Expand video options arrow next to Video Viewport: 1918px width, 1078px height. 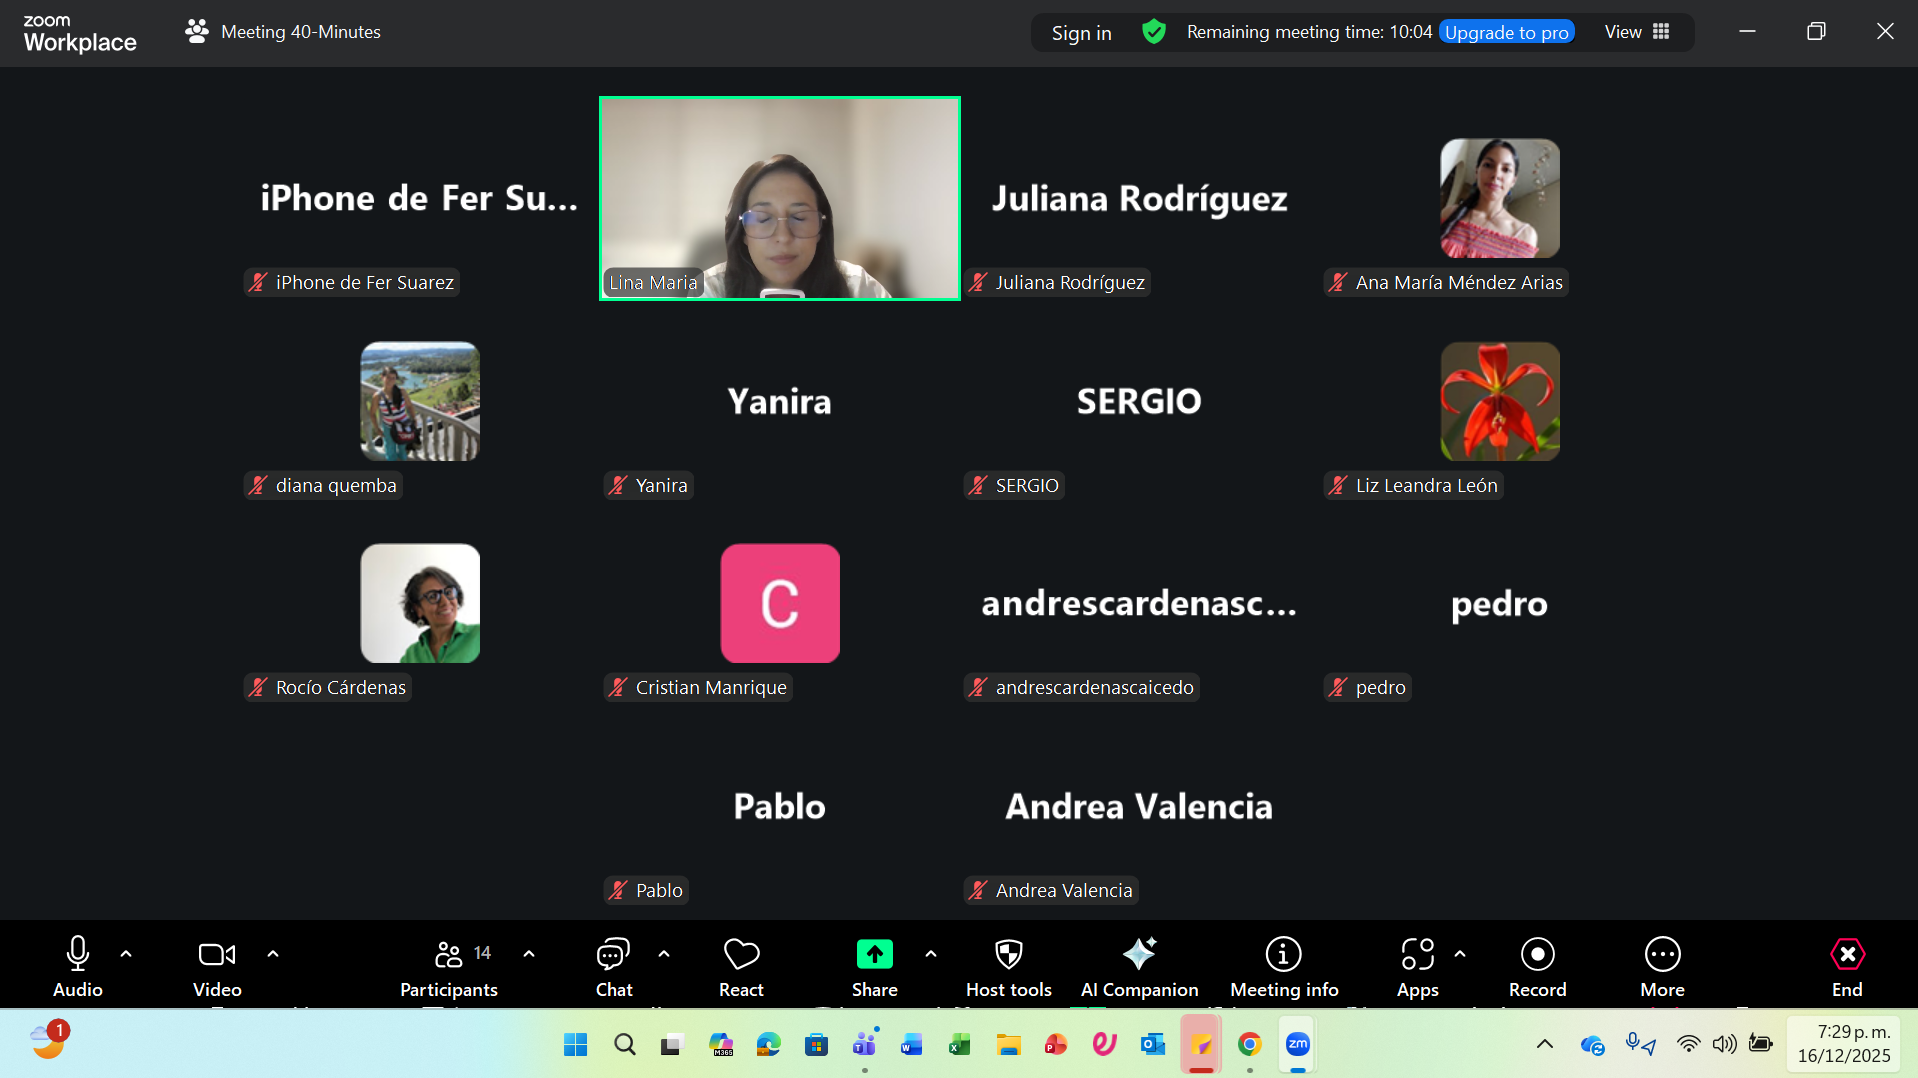273,954
